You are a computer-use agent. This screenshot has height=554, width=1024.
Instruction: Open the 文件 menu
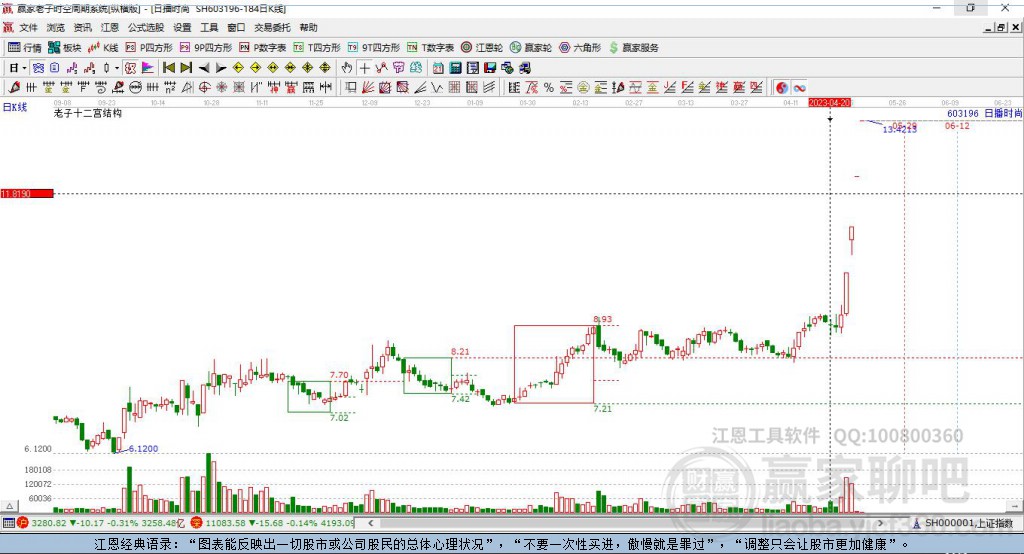click(29, 27)
